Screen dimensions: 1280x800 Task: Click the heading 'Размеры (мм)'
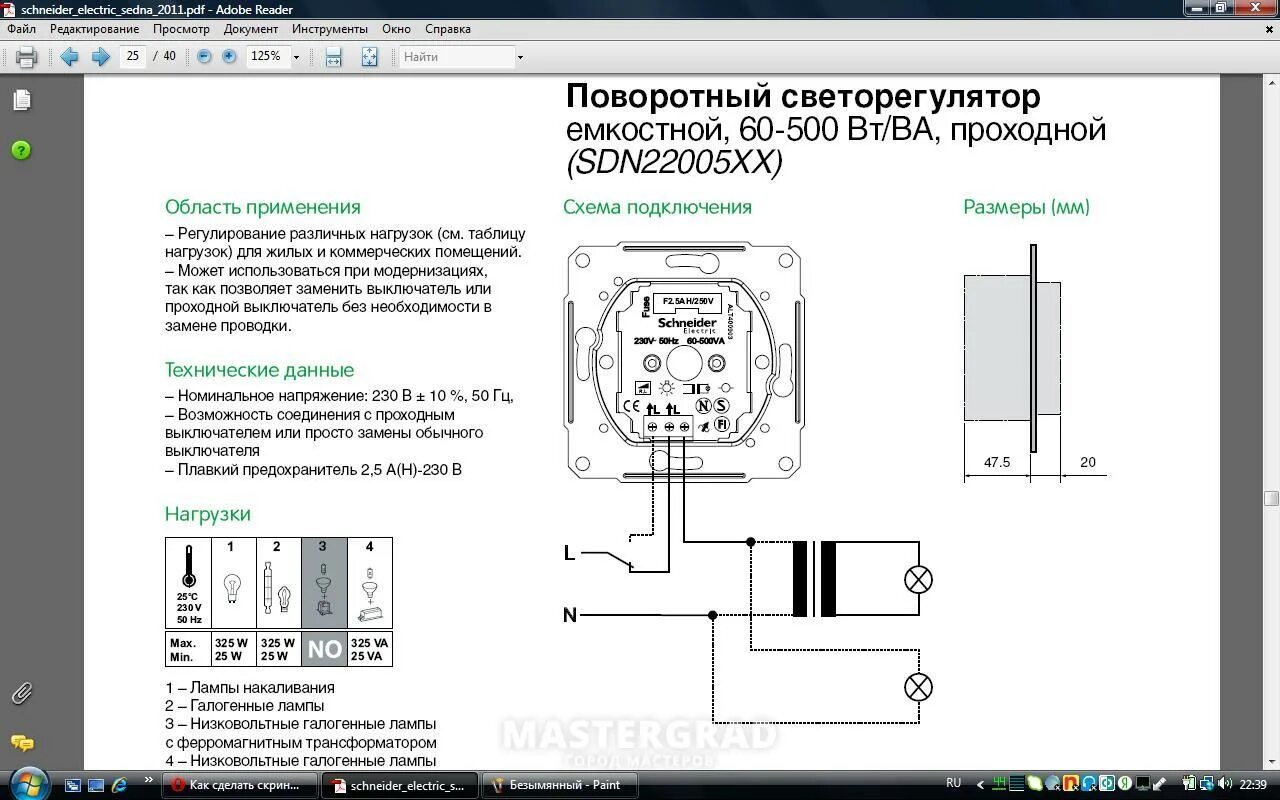pos(1026,207)
